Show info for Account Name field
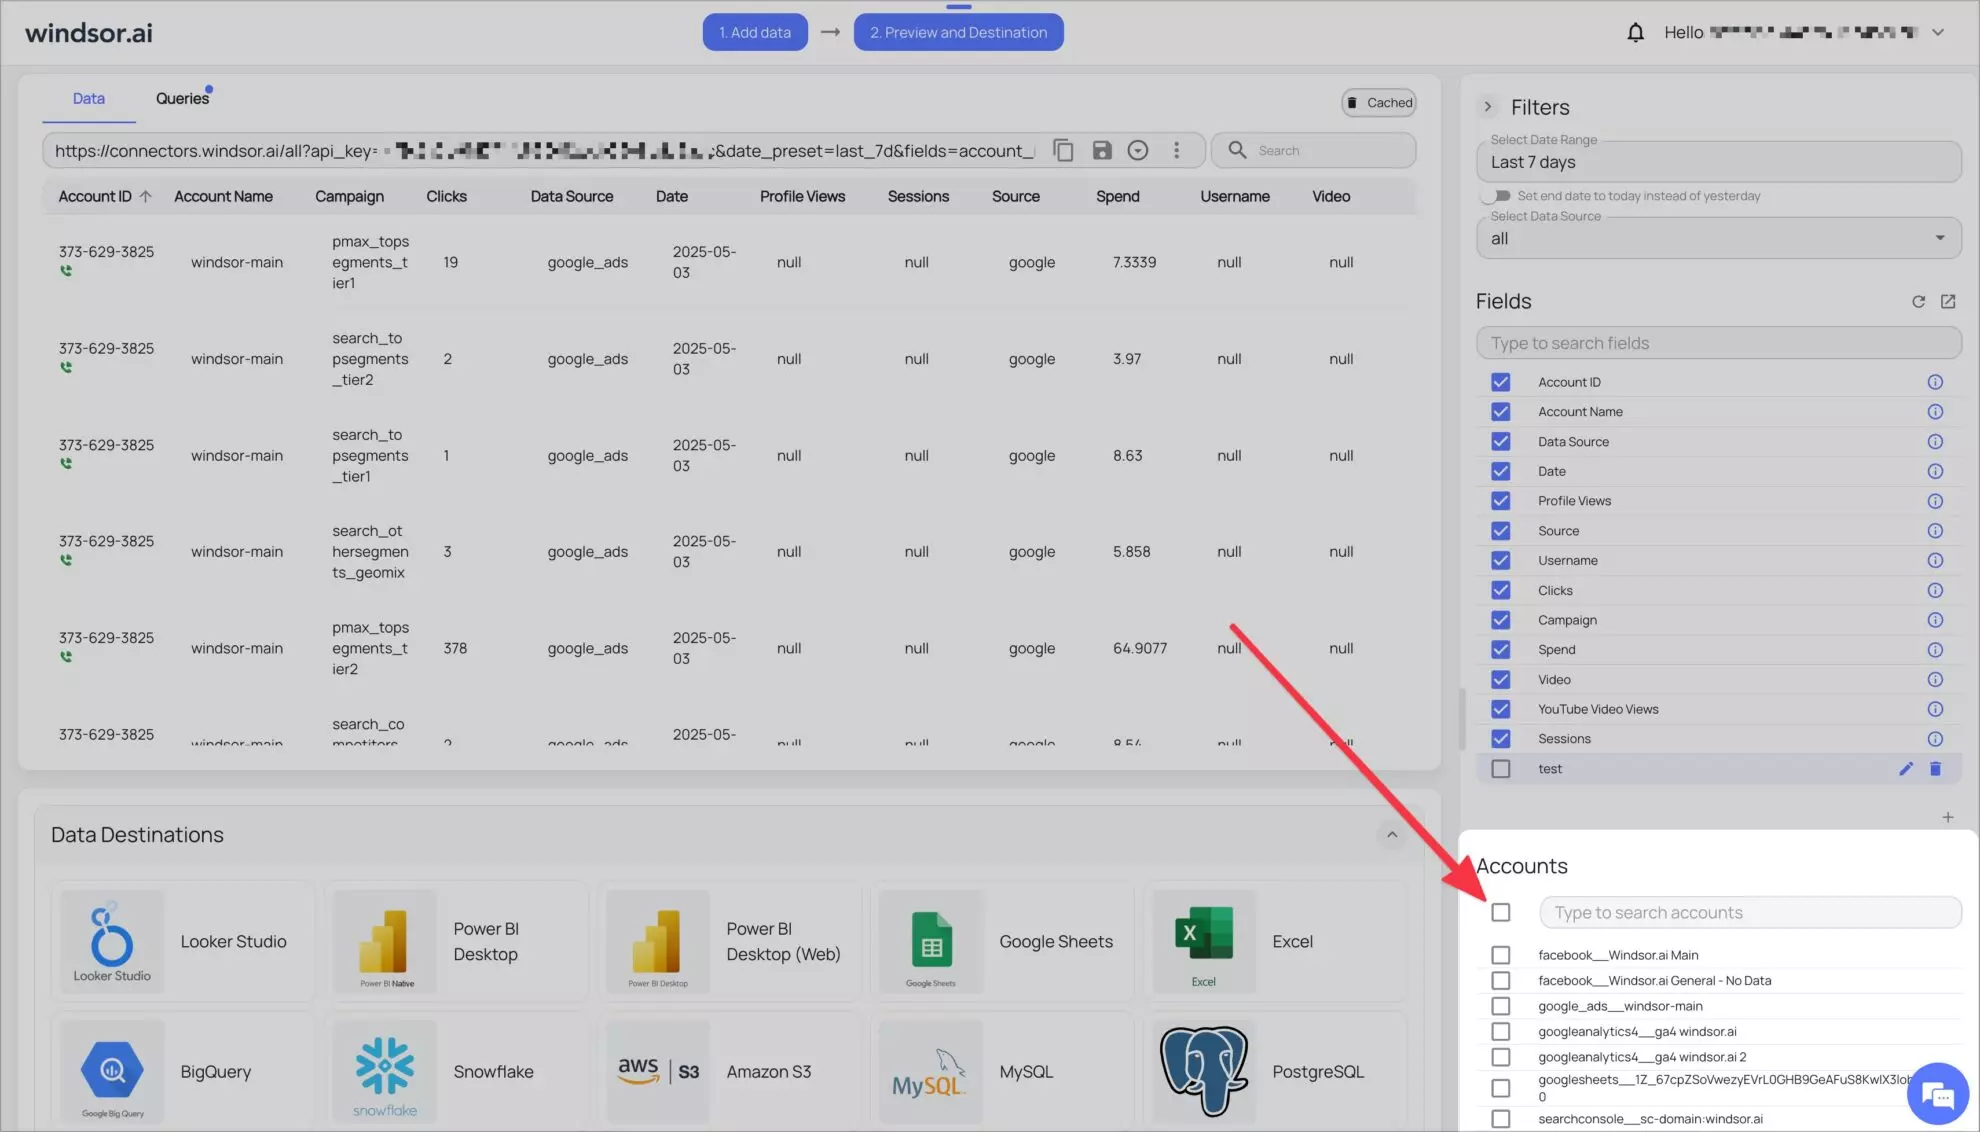The image size is (1980, 1132). pyautogui.click(x=1935, y=412)
